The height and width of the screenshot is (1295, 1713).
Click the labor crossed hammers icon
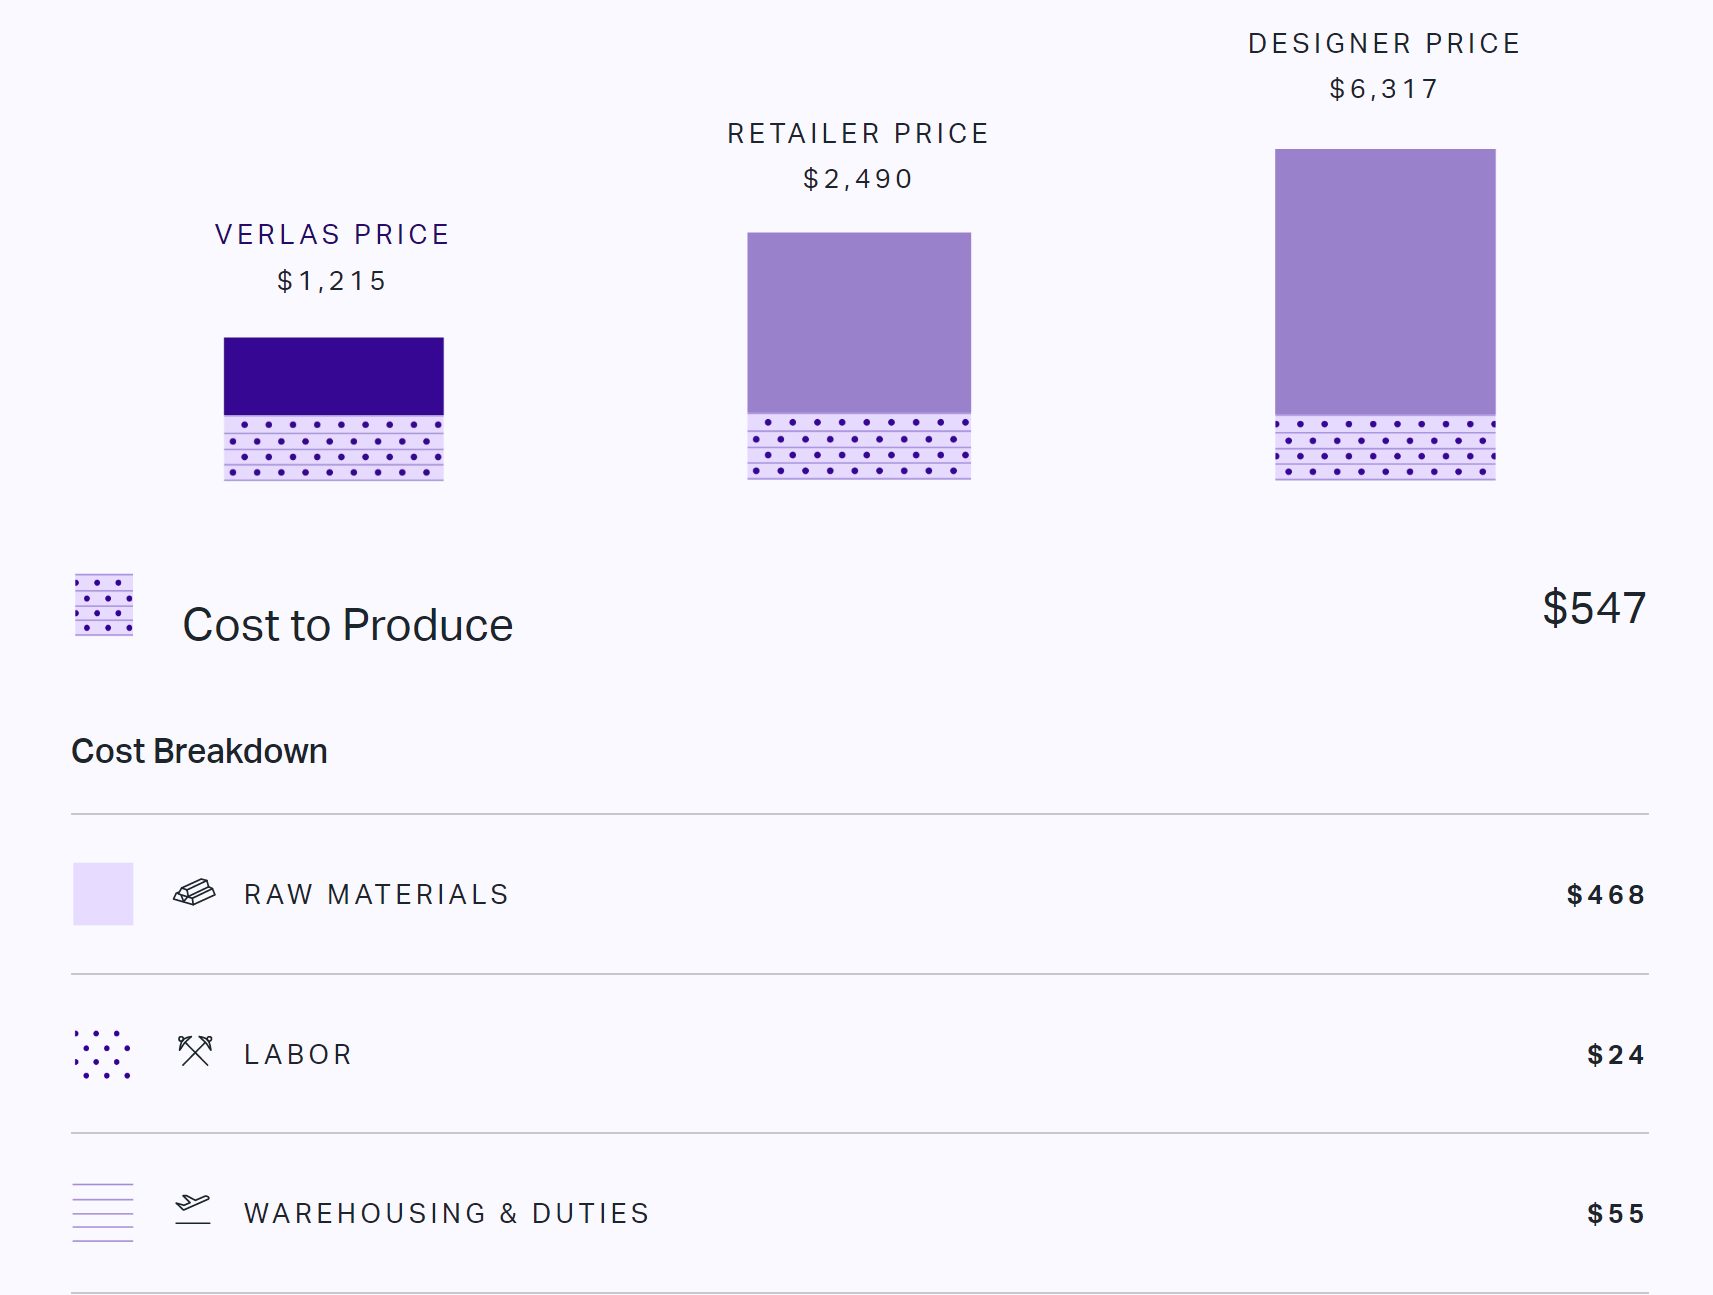coord(195,1051)
